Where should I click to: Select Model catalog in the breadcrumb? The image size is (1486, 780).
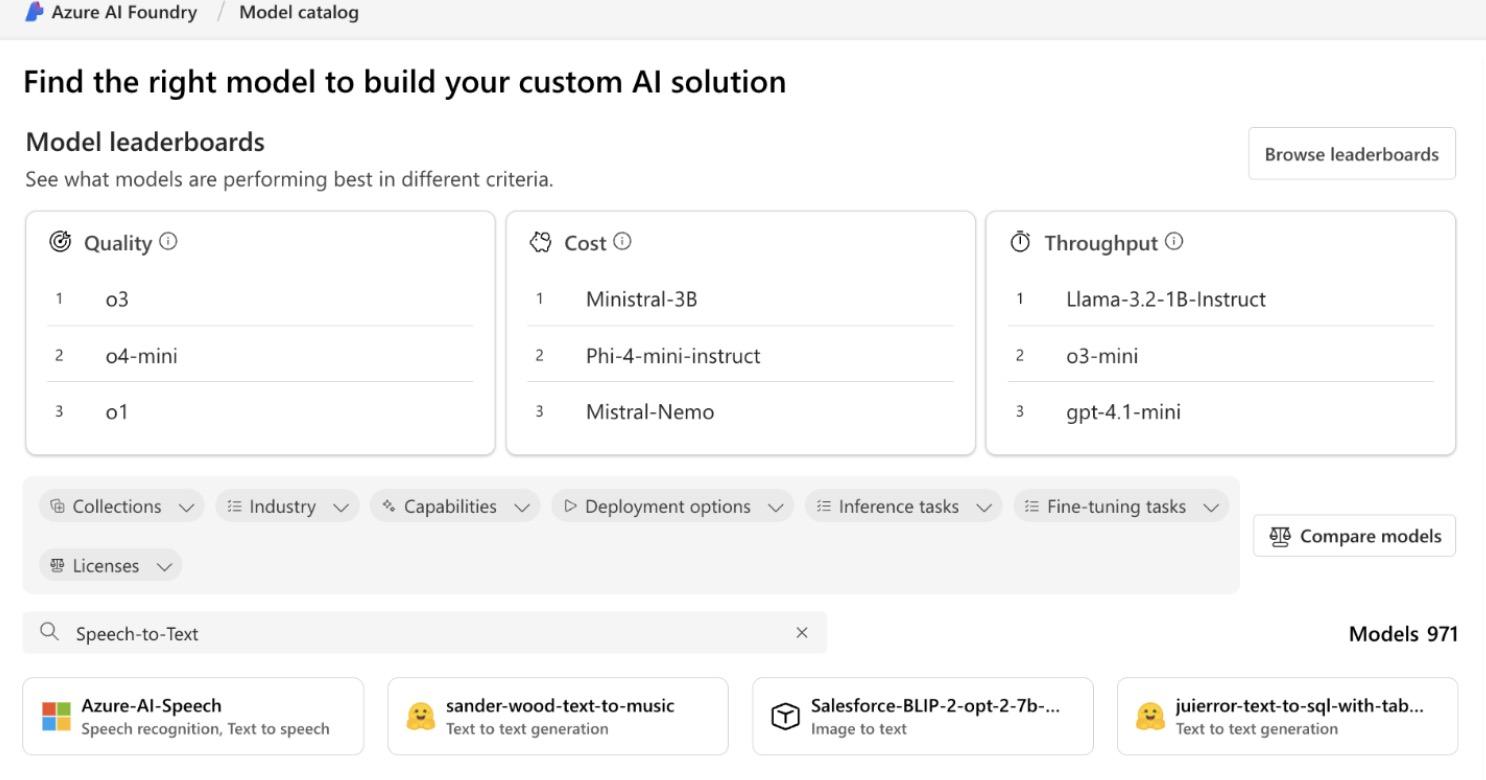coord(298,12)
